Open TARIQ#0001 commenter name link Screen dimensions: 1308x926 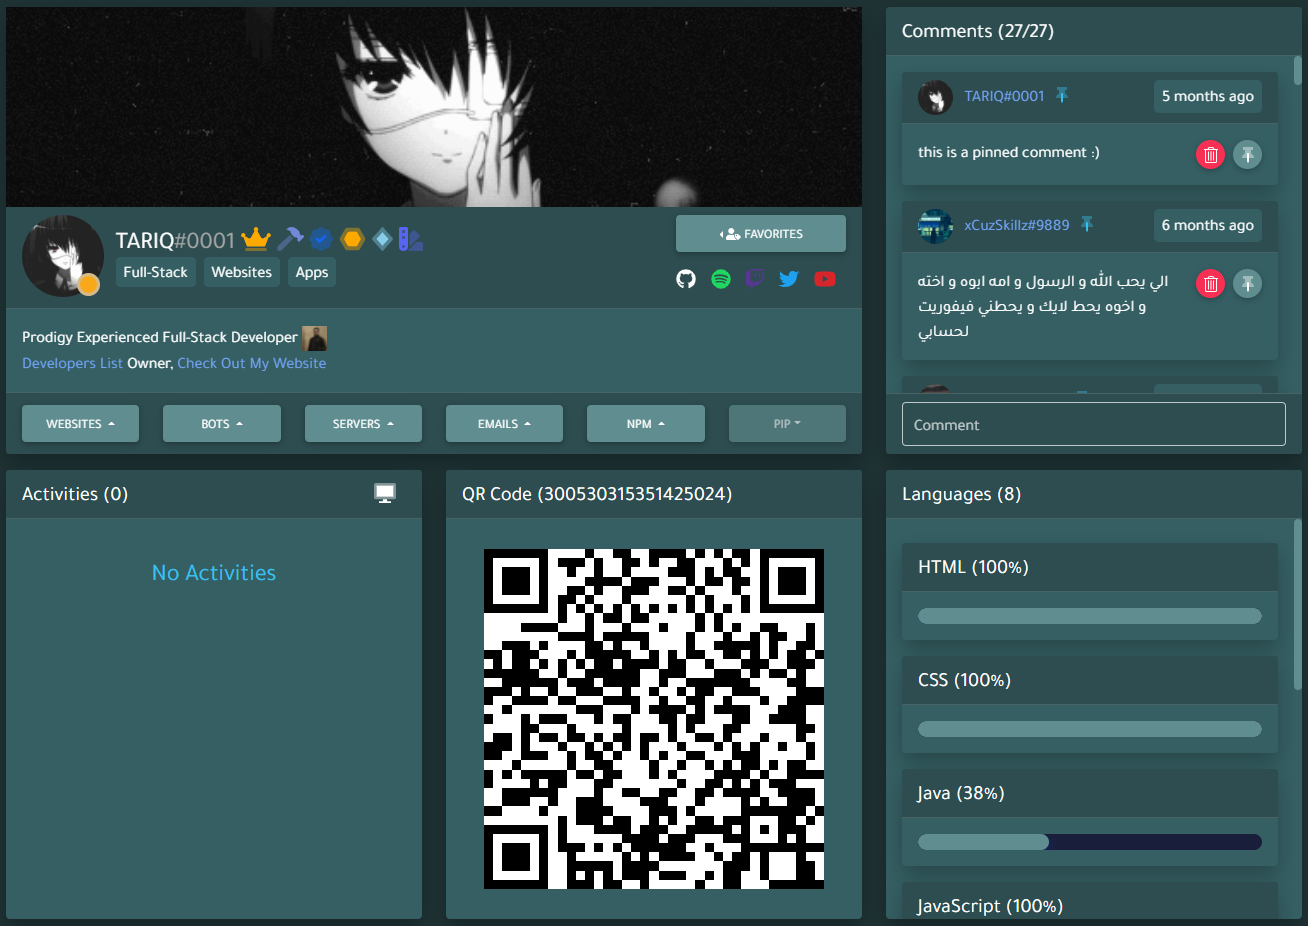pos(1004,96)
